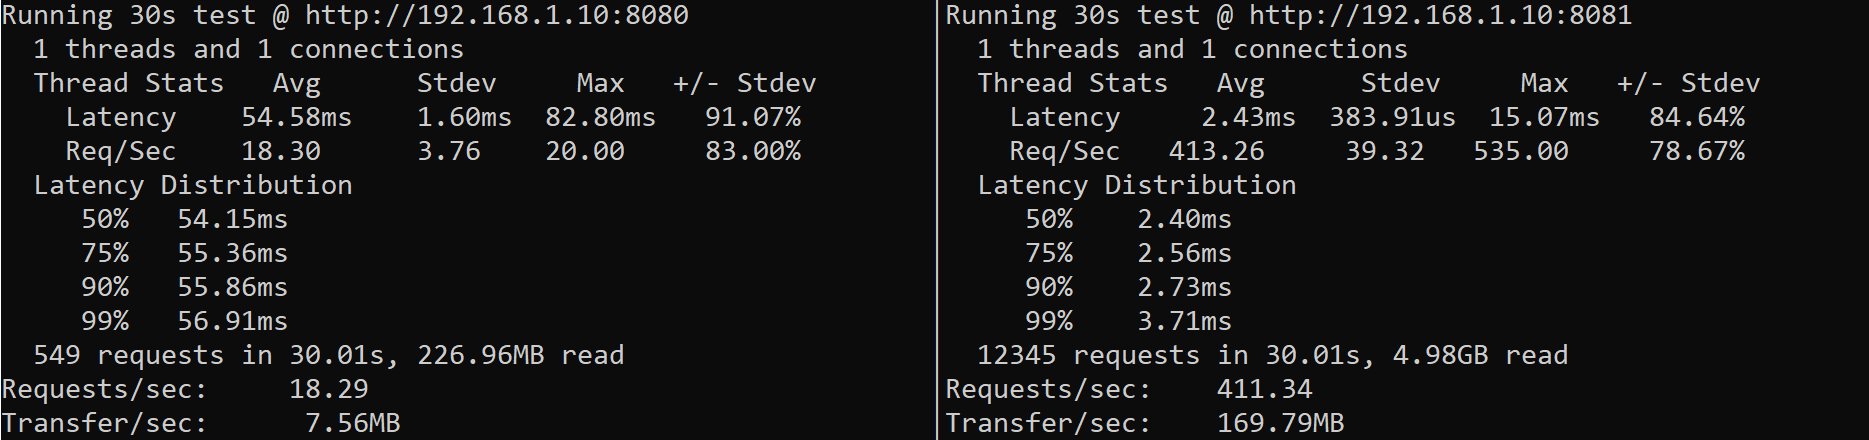
Task: Click the 169.79MB Transfer/sec value
Action: click(1280, 424)
